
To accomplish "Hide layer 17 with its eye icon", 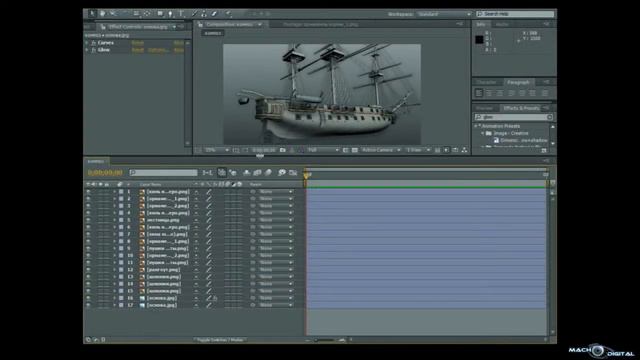I will (x=88, y=305).
